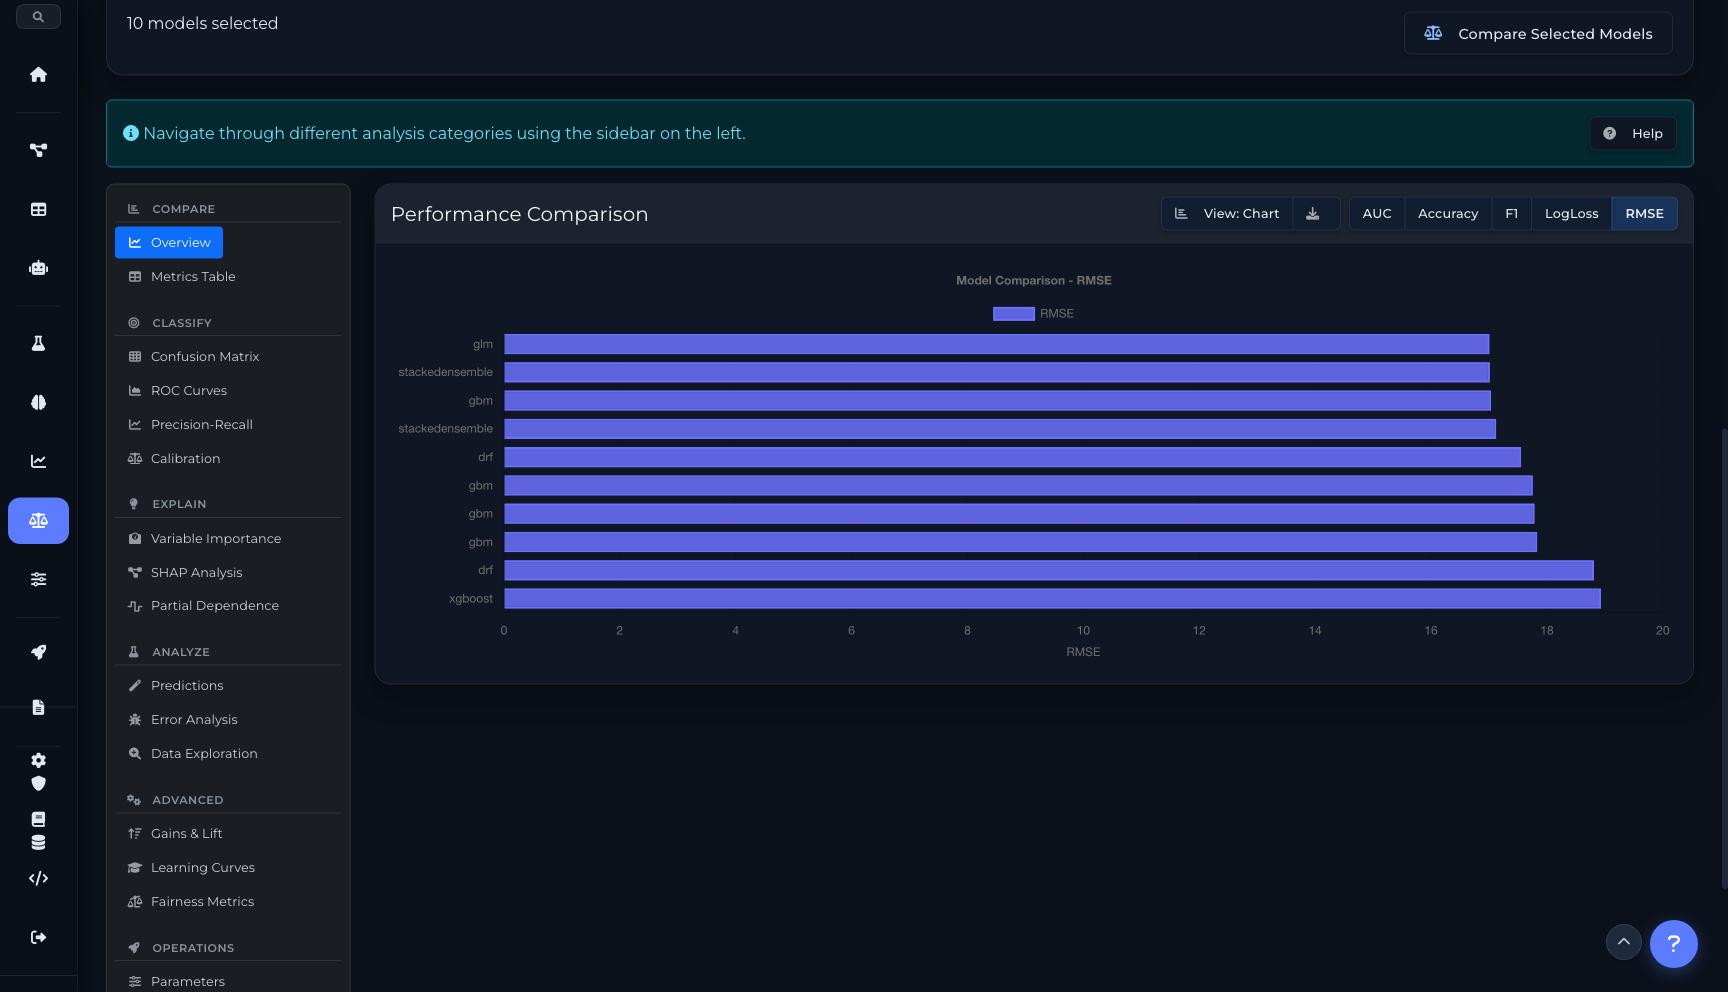This screenshot has width=1728, height=992.
Task: Open the Home page from the sidebar
Action: (38, 74)
